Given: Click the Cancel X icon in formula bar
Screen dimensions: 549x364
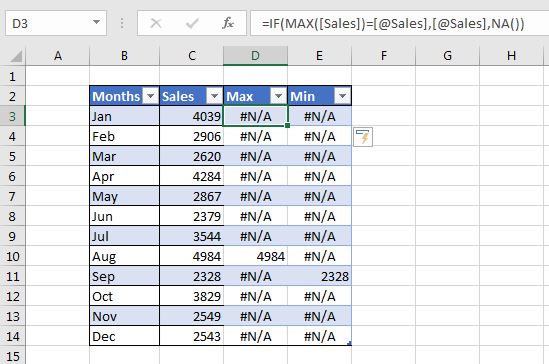Looking at the screenshot, I should [x=155, y=23].
